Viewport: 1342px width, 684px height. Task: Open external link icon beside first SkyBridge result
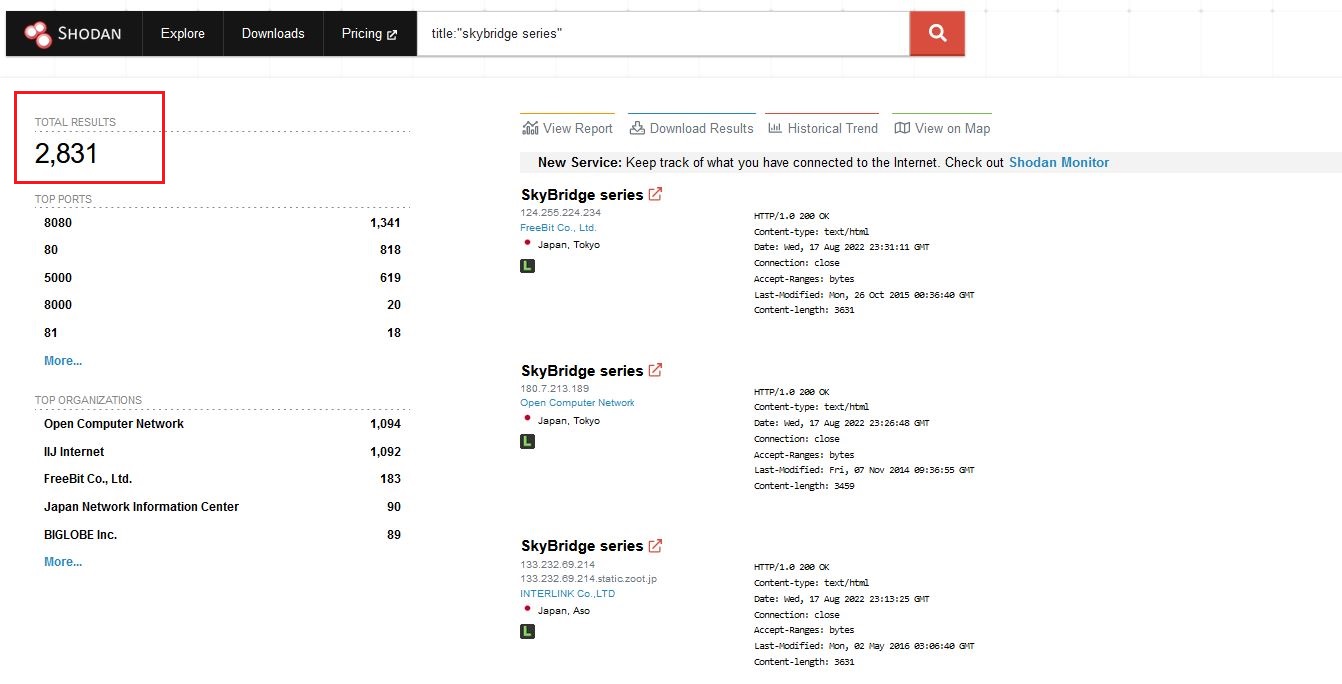pyautogui.click(x=655, y=194)
